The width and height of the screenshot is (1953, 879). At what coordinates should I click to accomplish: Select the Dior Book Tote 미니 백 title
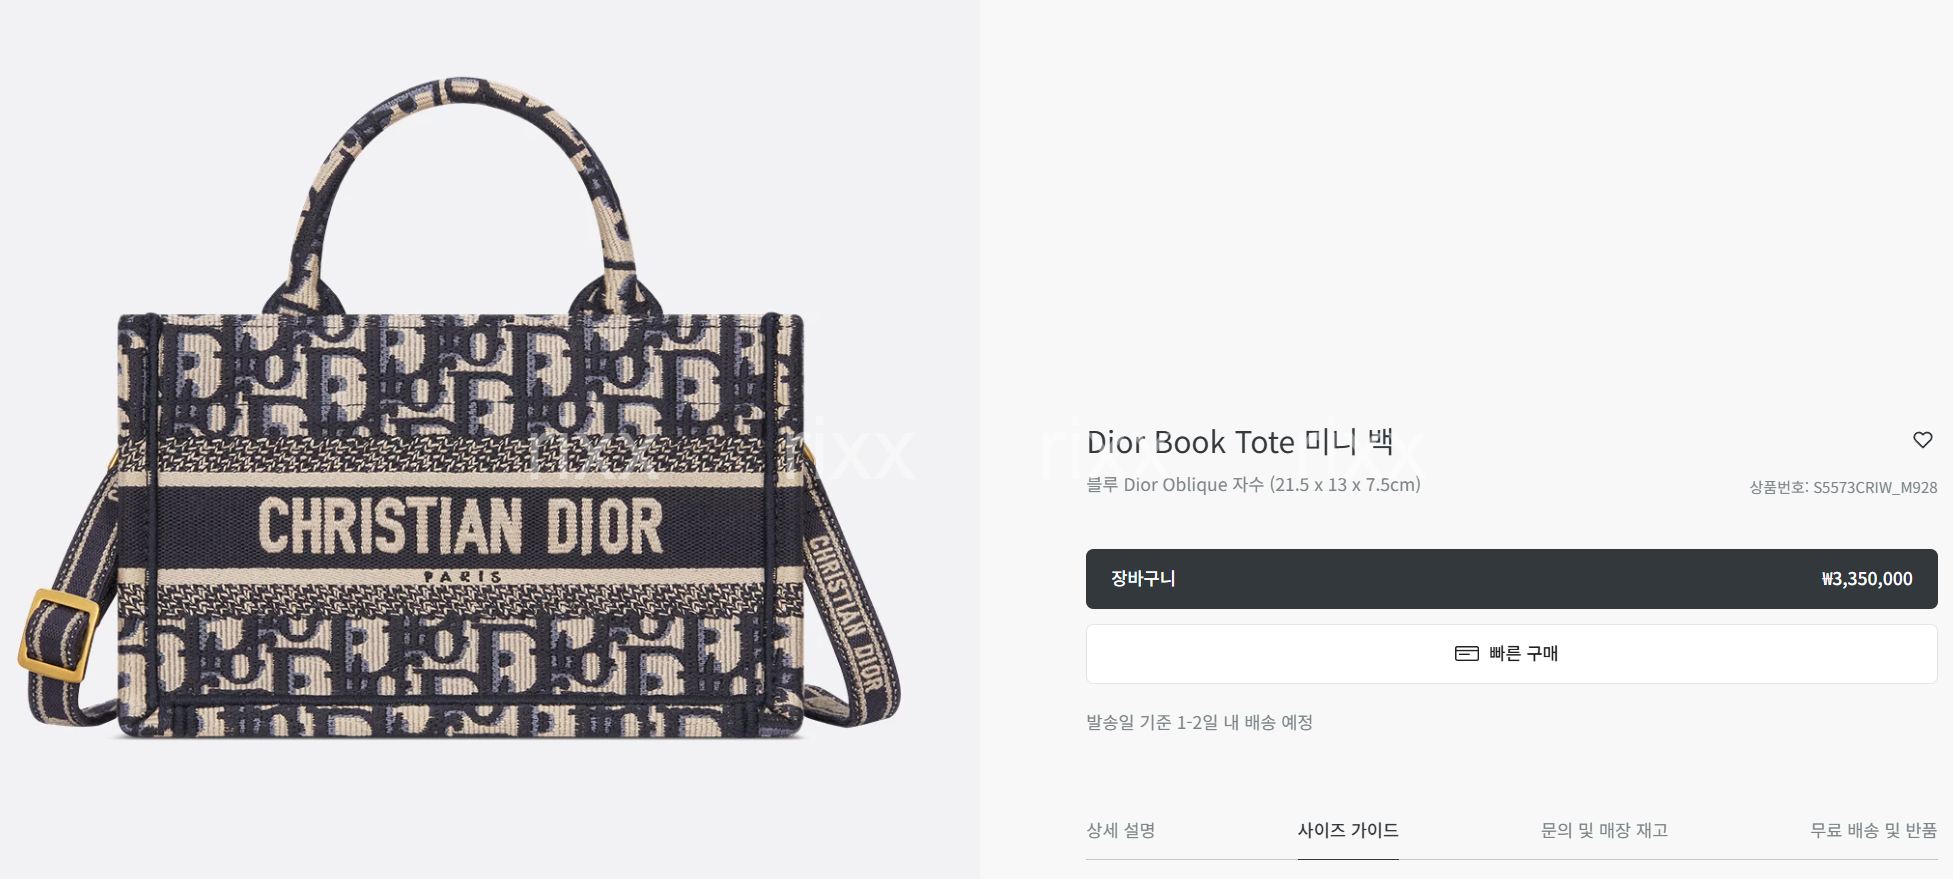pyautogui.click(x=1240, y=442)
